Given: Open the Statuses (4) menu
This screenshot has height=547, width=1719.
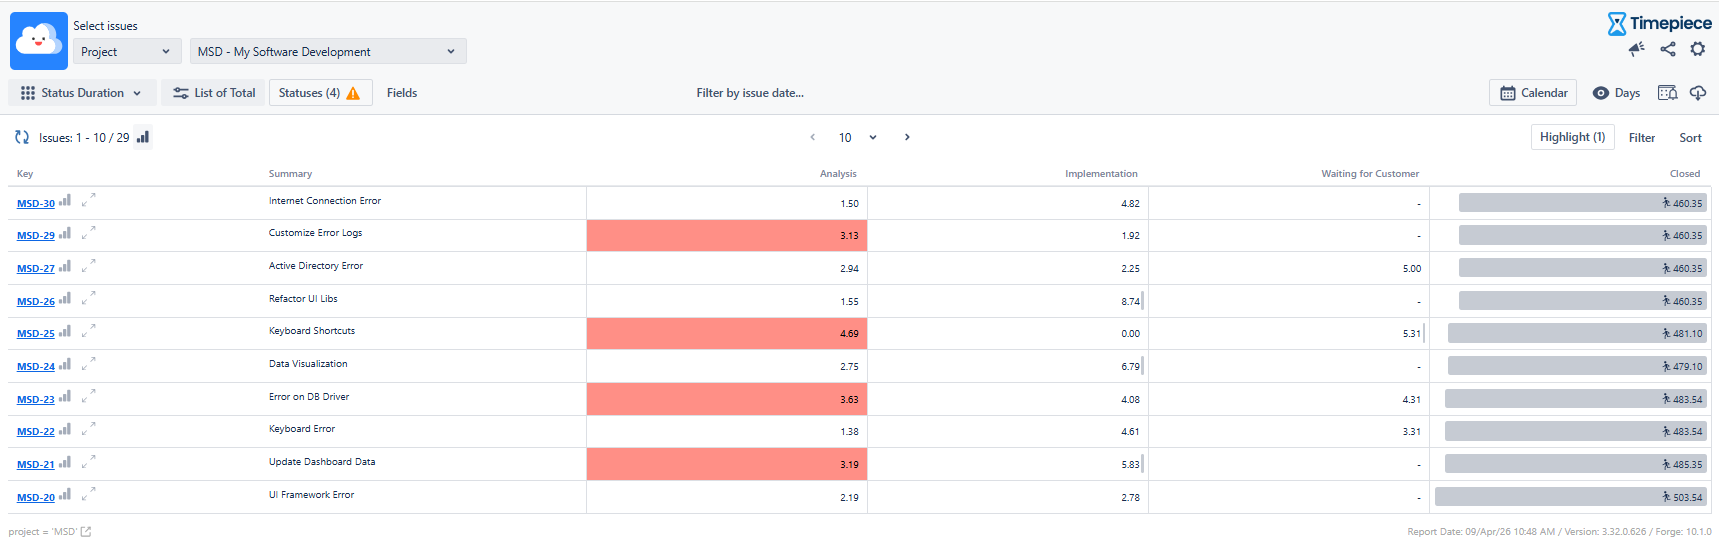Looking at the screenshot, I should point(319,93).
